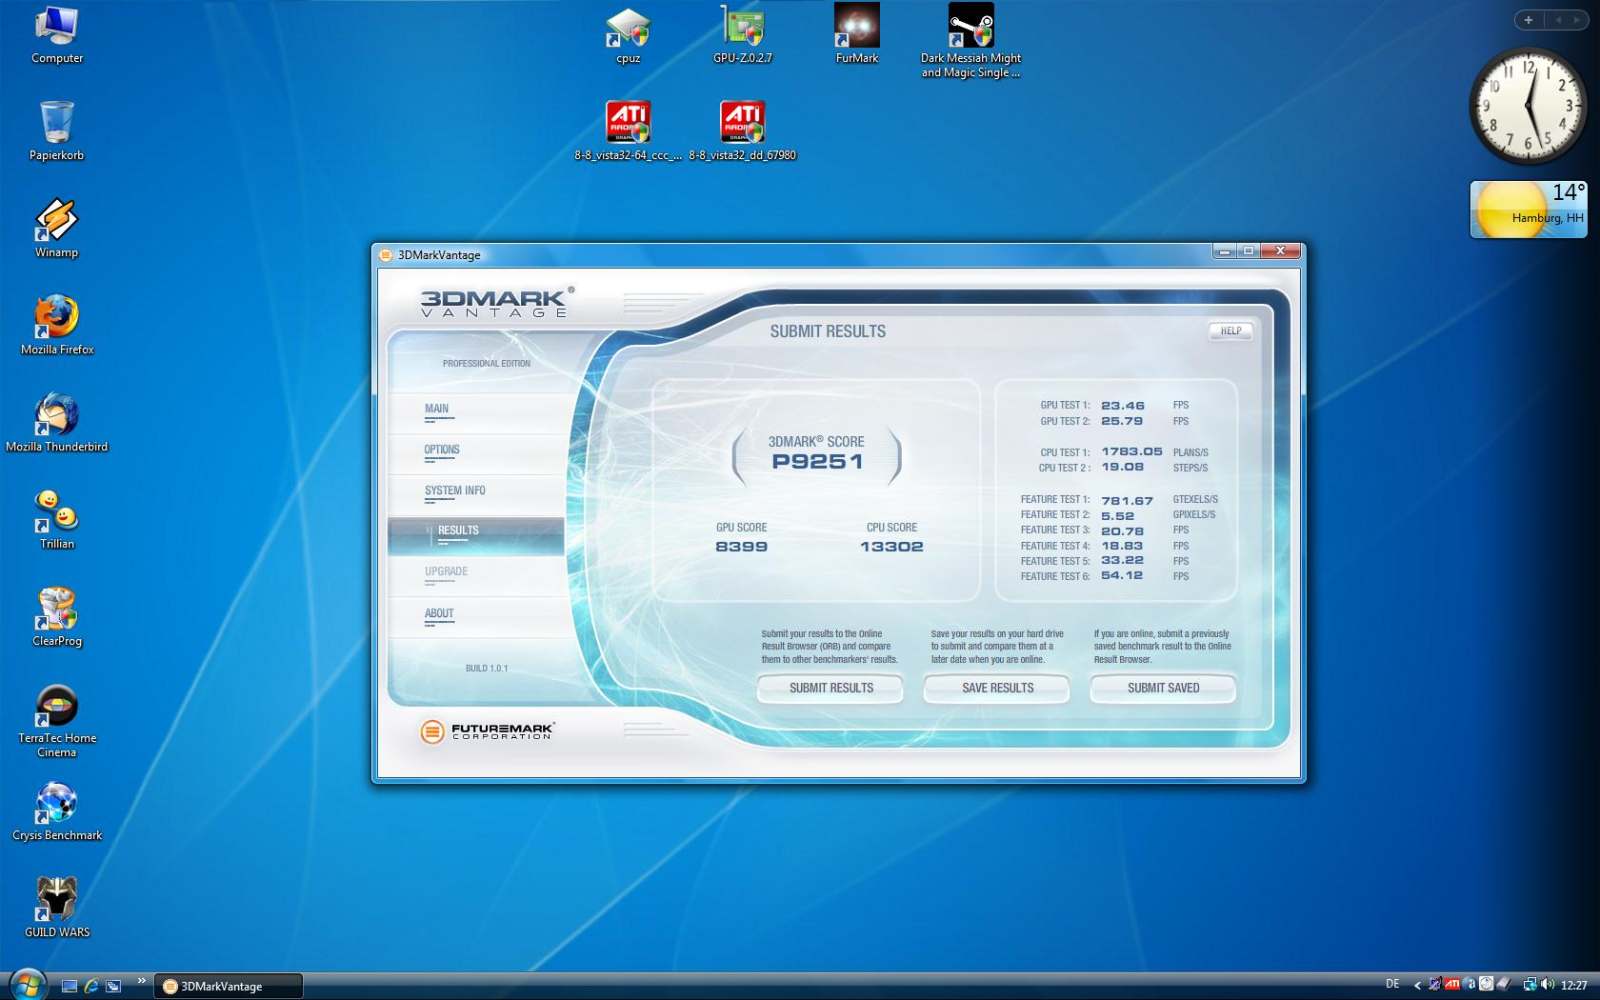Click the BUILD 1.0.1 label

point(486,669)
